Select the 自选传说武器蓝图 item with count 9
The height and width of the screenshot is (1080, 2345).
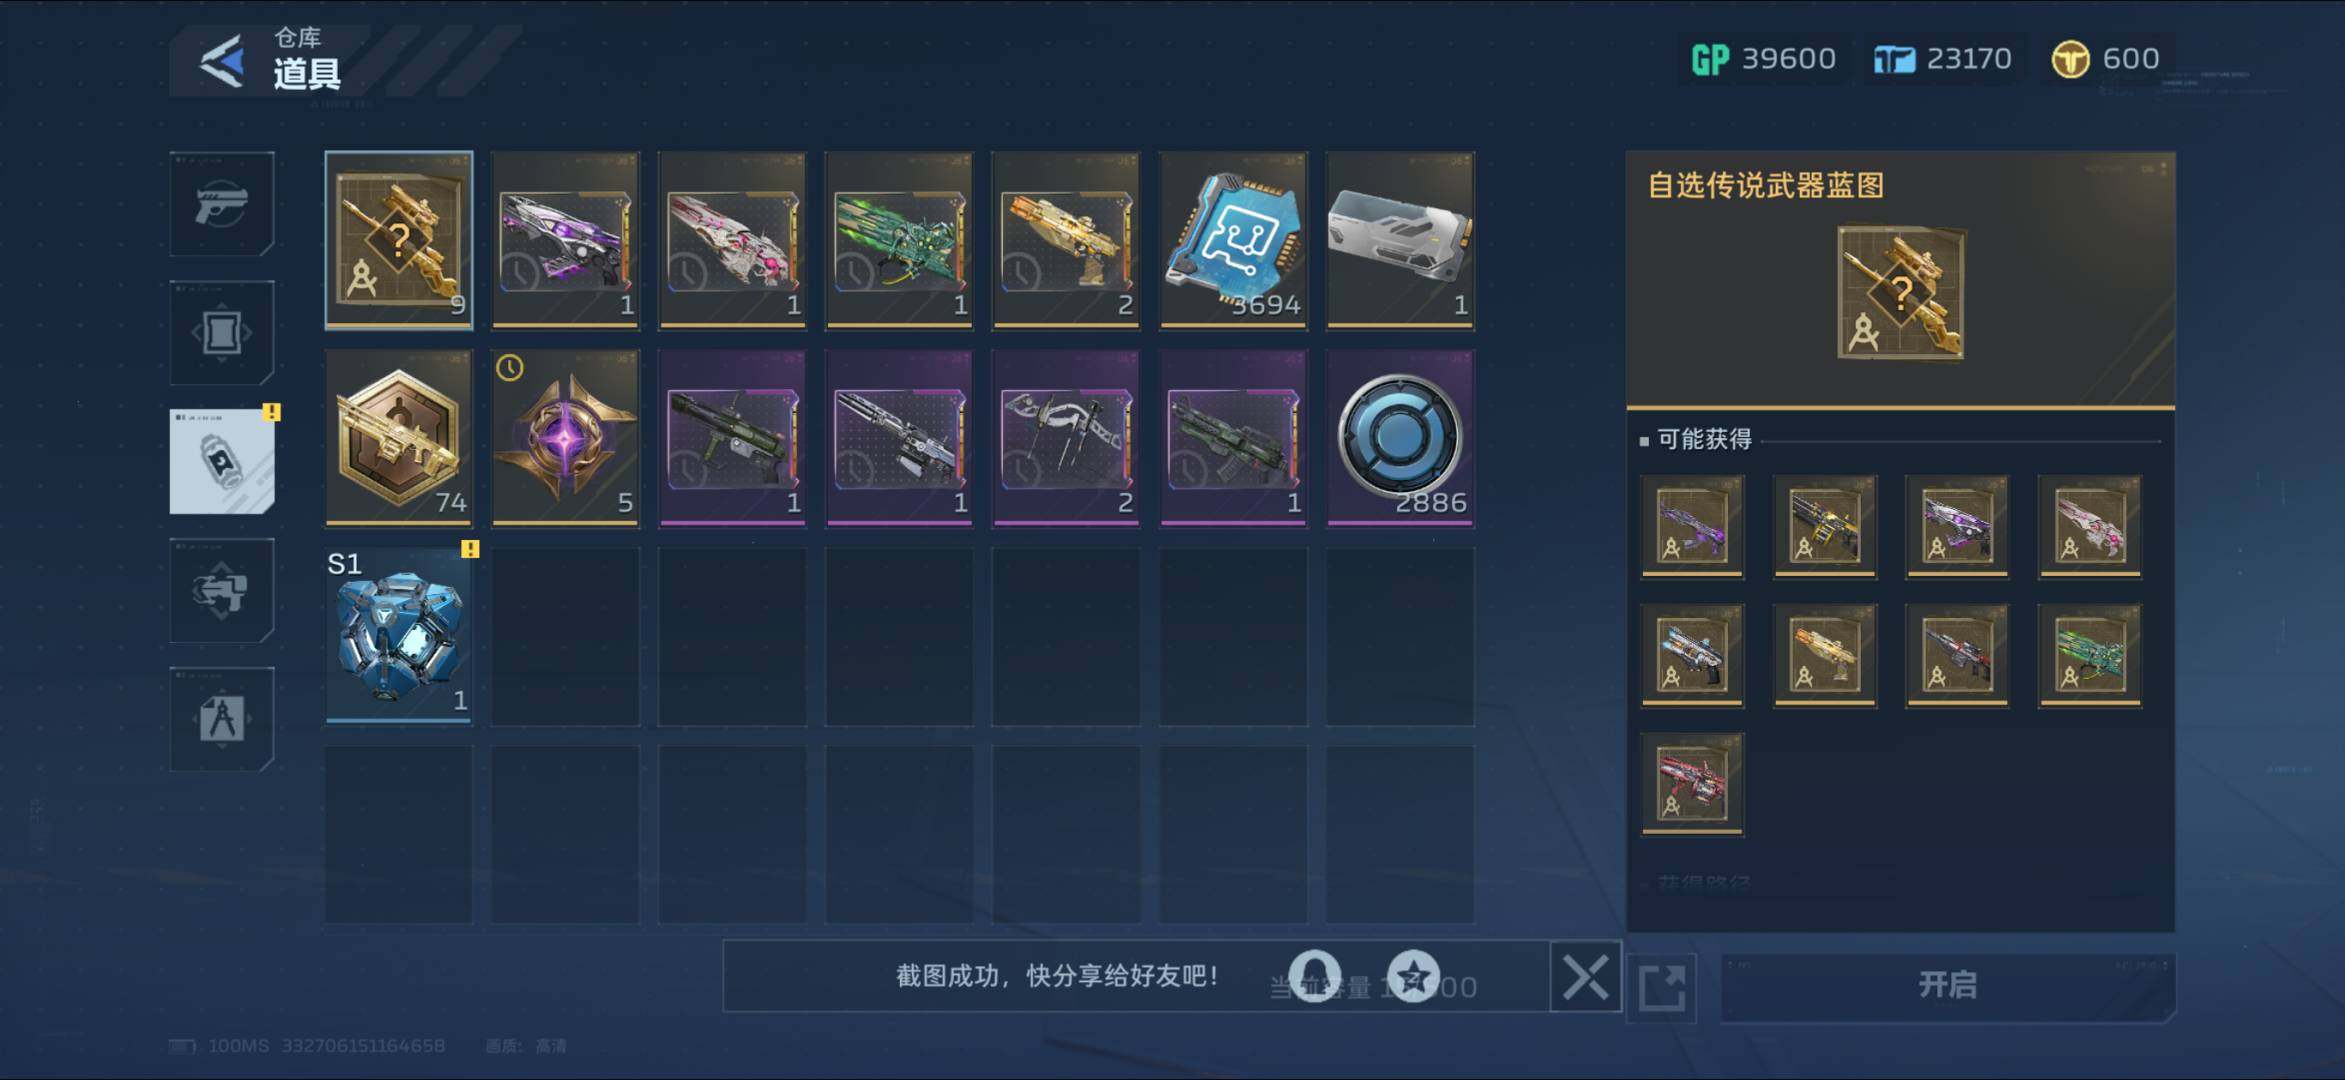click(x=399, y=241)
